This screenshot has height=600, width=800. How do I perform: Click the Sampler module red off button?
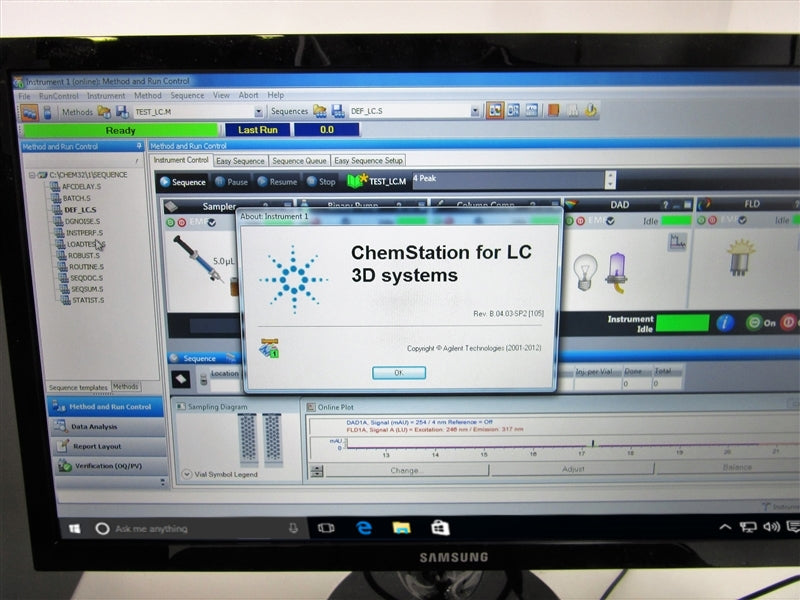(x=182, y=222)
